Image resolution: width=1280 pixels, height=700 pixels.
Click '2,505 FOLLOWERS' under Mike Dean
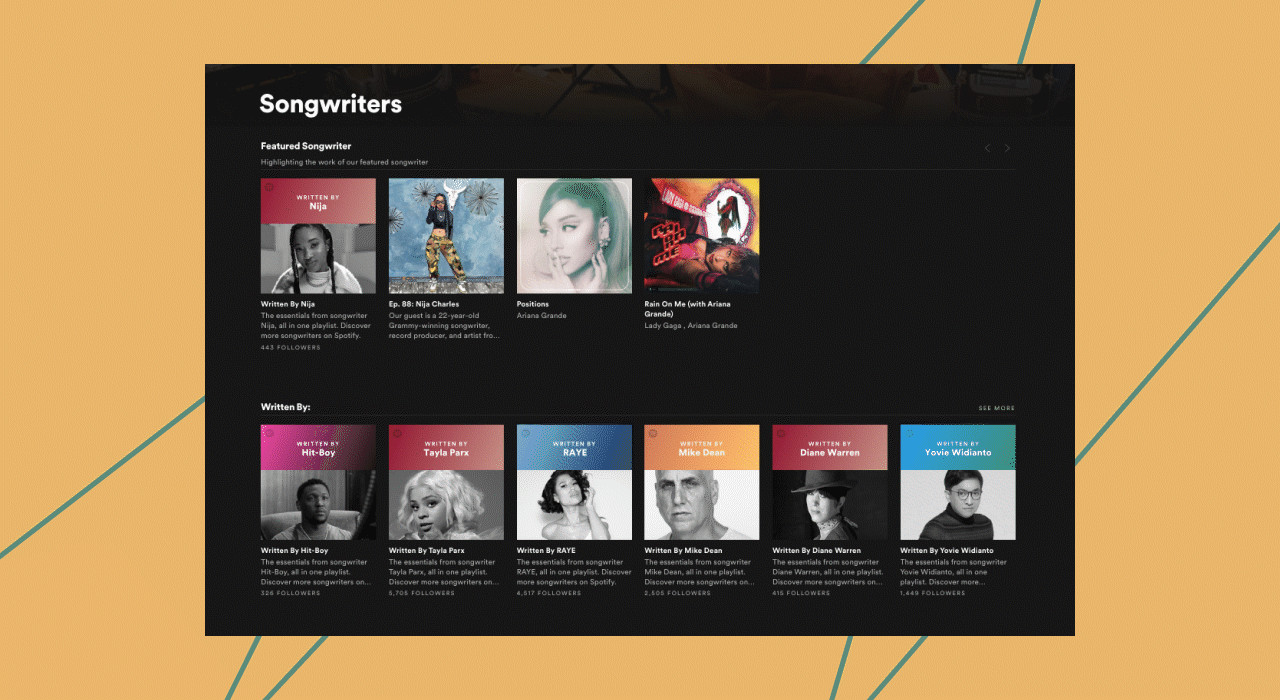point(677,593)
